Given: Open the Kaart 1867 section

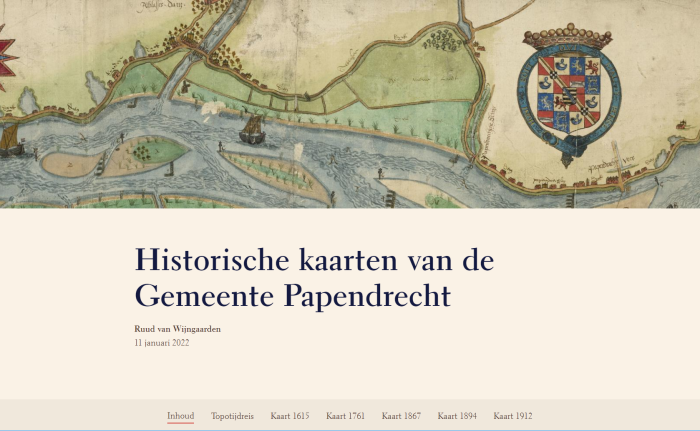Looking at the screenshot, I should pyautogui.click(x=401, y=415).
